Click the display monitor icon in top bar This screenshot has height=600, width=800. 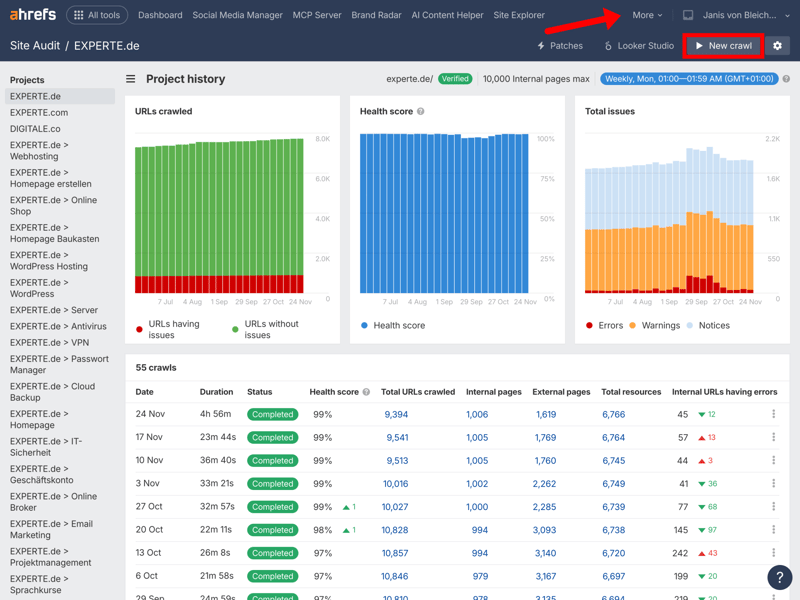point(688,15)
